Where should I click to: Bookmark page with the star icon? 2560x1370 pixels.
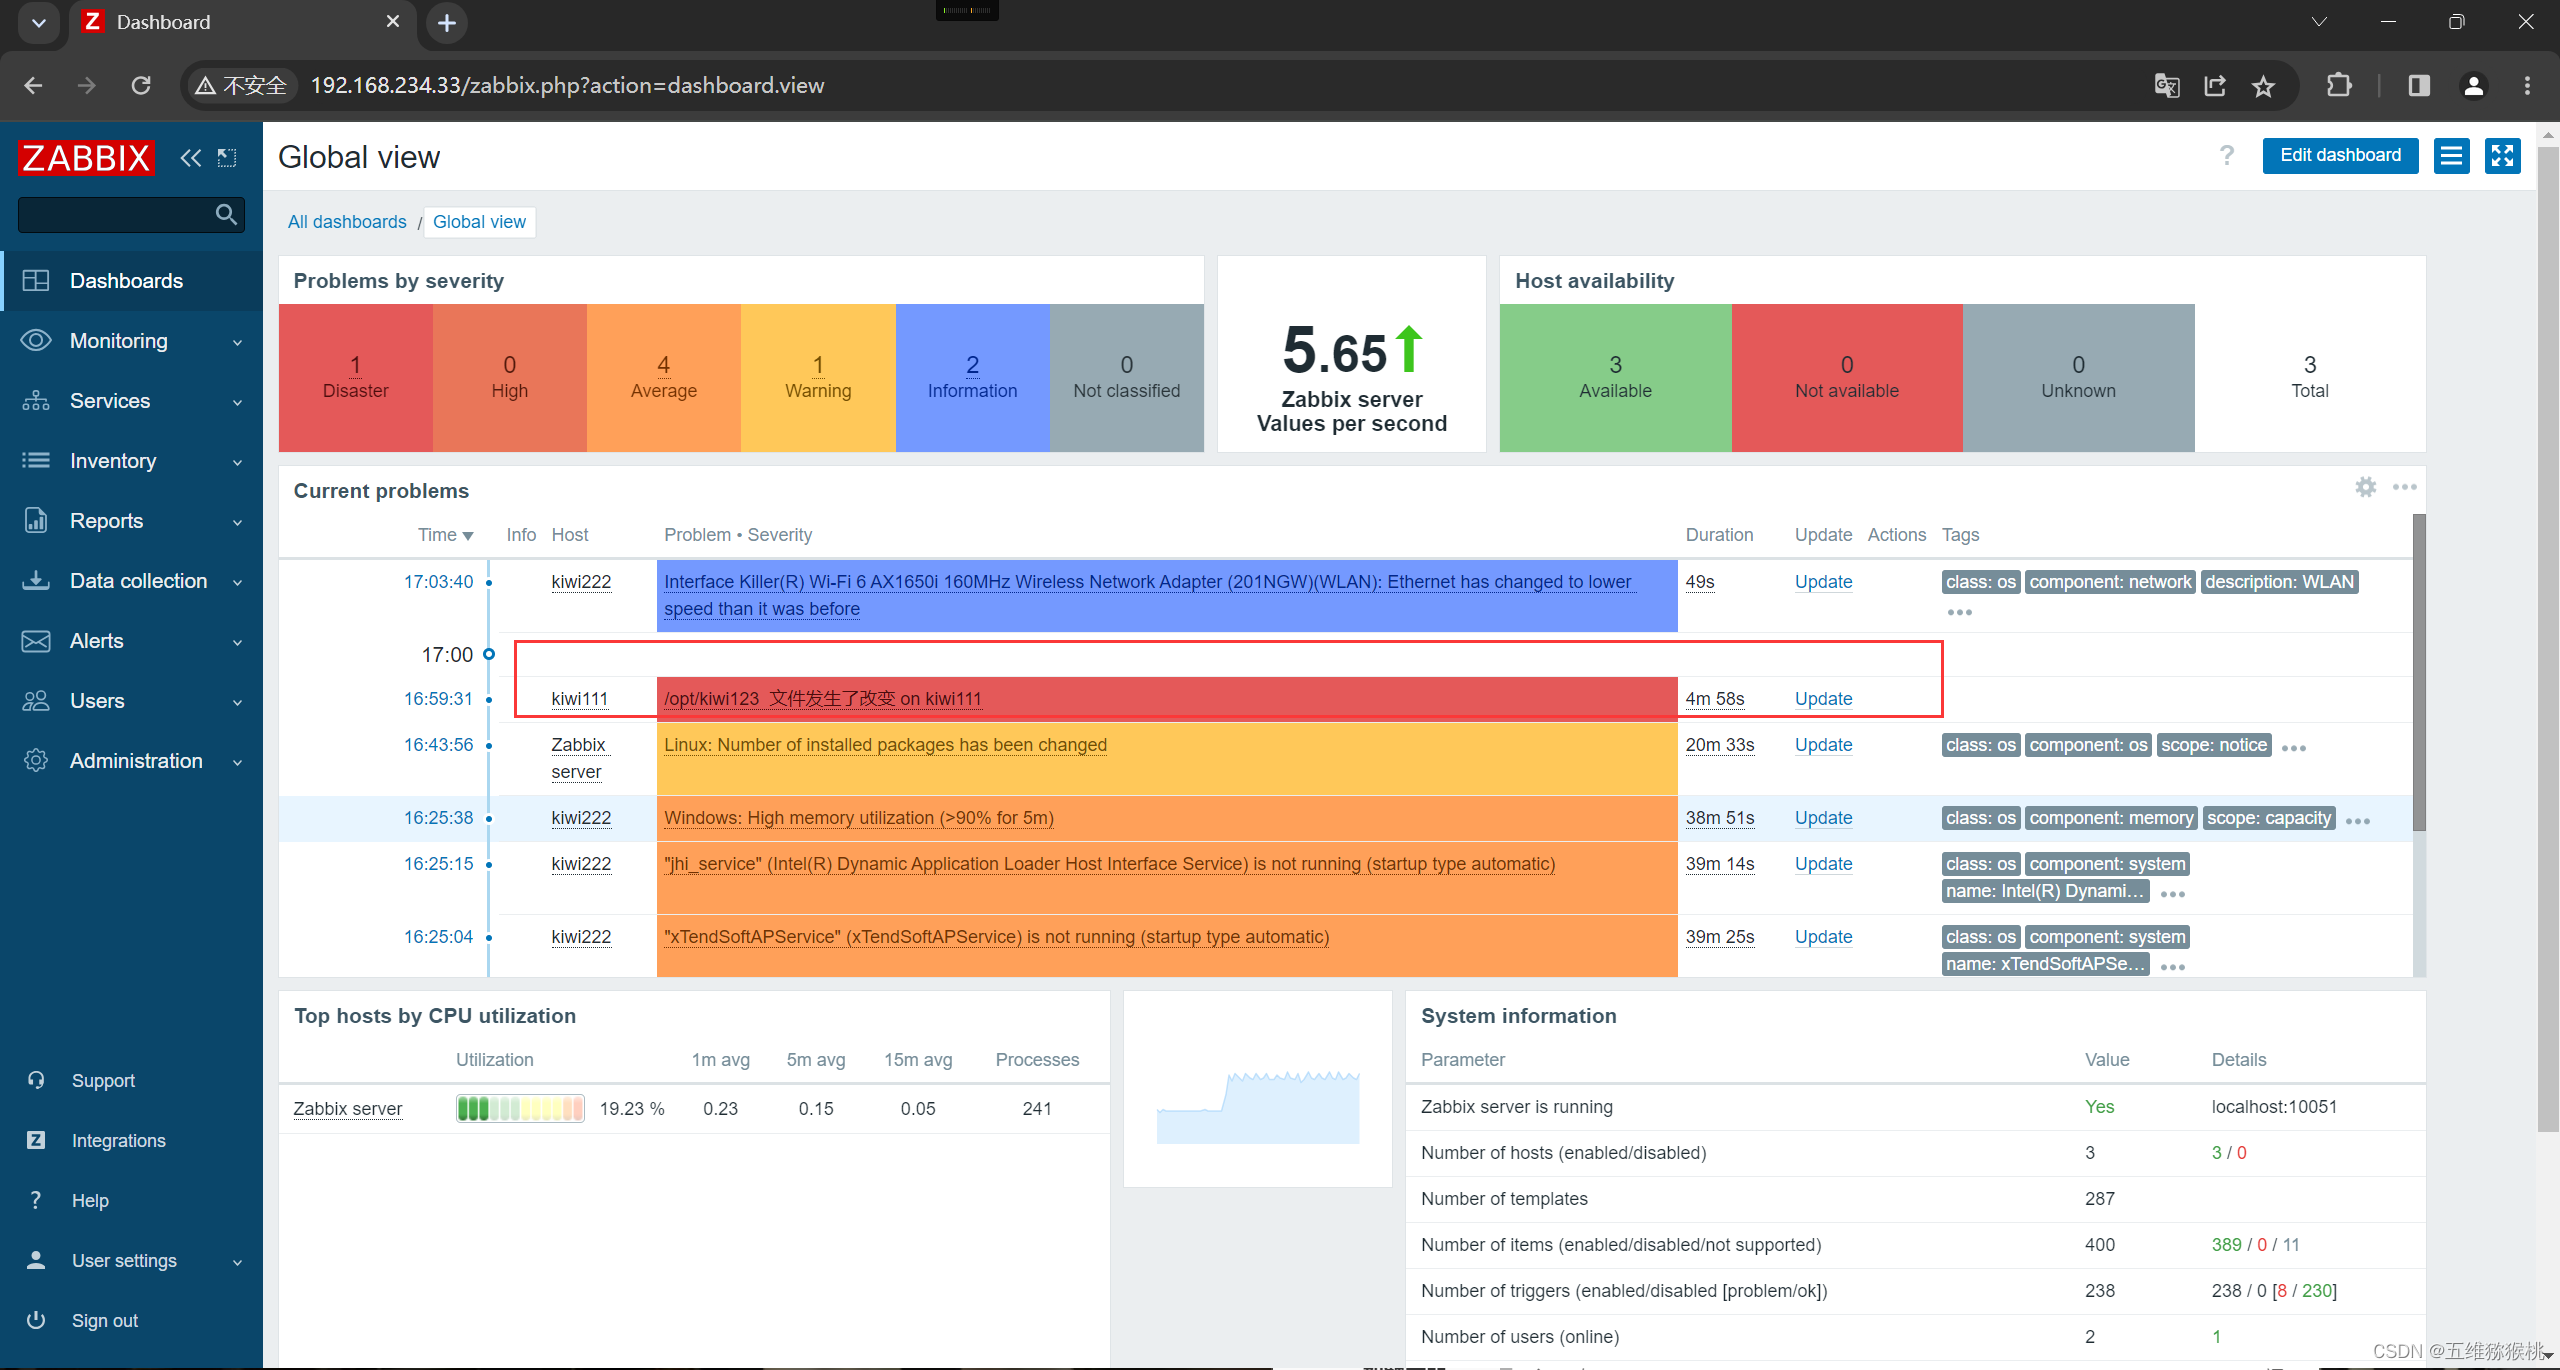coord(2263,86)
